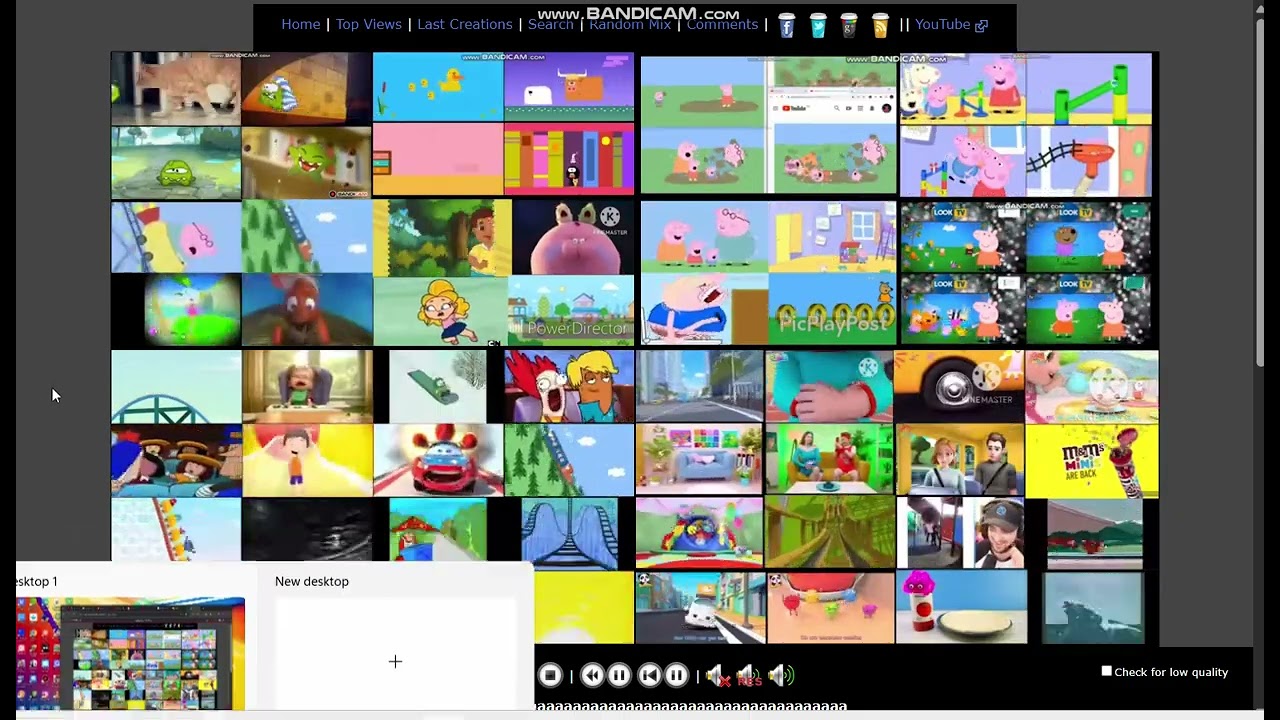Click the women on green sofa tile
This screenshot has width=1280, height=720.
pyautogui.click(x=829, y=460)
